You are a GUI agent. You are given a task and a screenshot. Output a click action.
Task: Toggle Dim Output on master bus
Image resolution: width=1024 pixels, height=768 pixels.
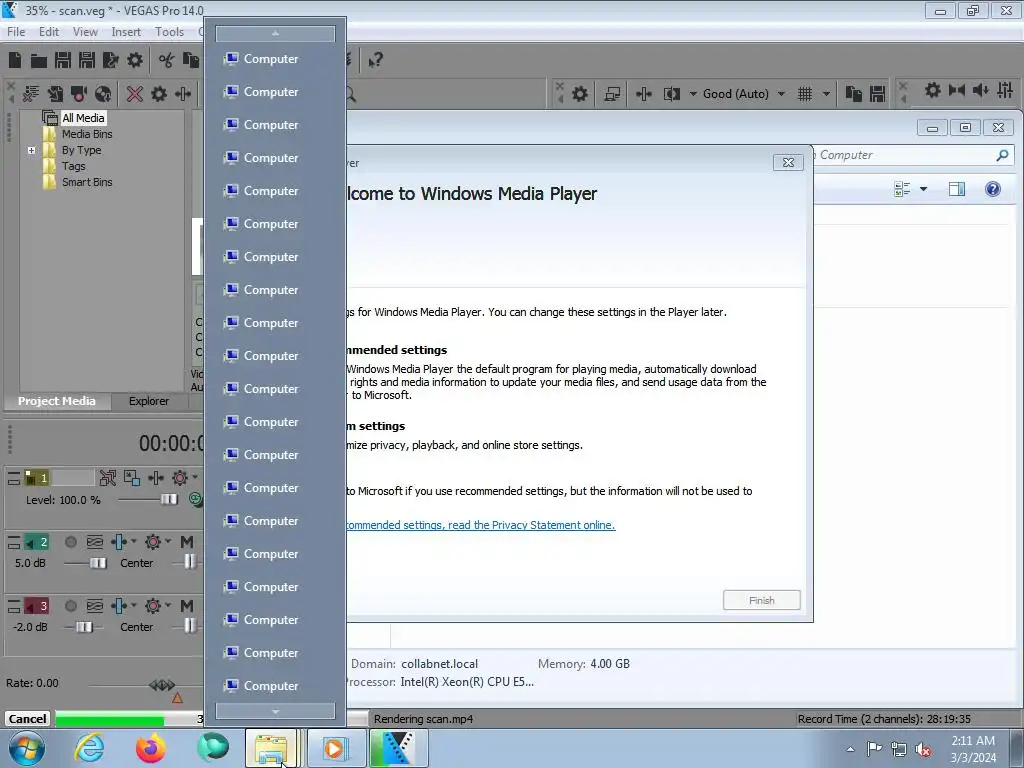pos(981,90)
